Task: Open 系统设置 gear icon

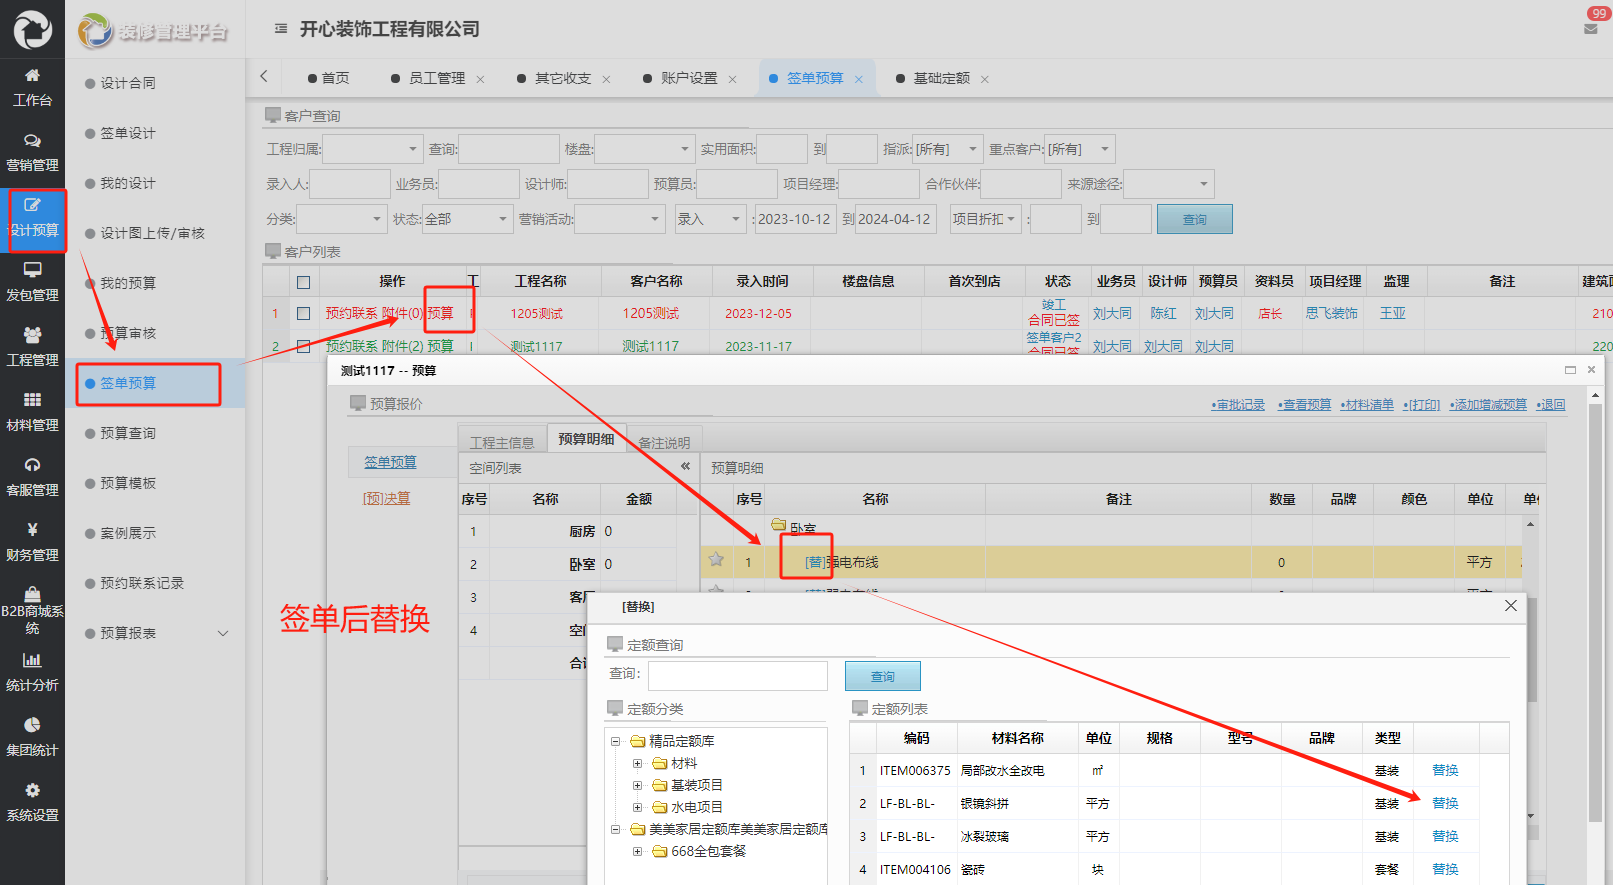Action: point(32,791)
